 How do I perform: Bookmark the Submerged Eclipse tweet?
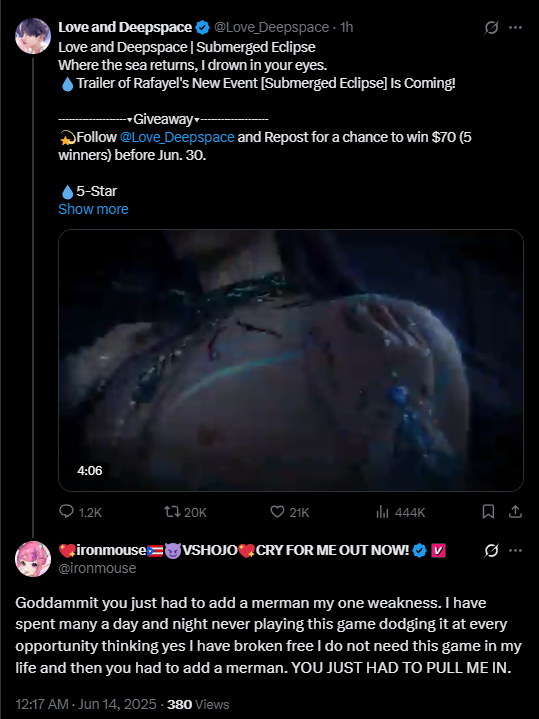[489, 512]
